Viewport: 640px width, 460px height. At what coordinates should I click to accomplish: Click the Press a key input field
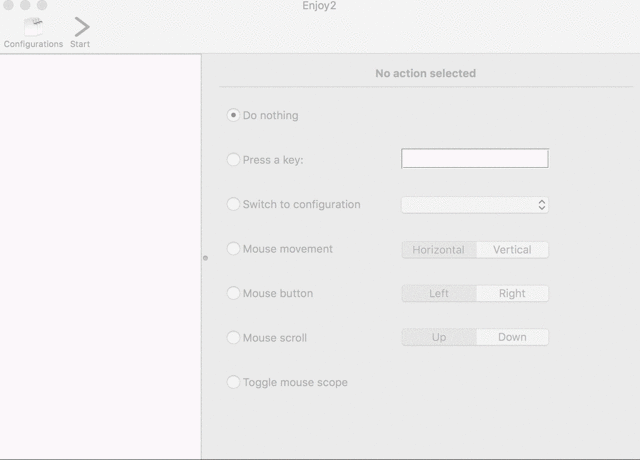pos(475,158)
